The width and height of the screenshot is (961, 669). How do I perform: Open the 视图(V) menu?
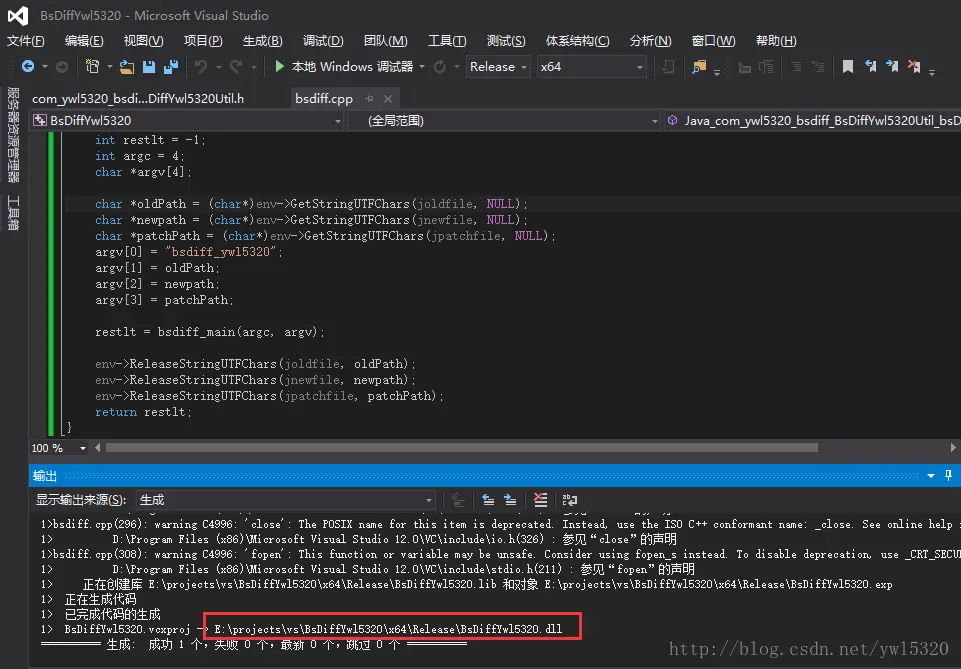143,41
